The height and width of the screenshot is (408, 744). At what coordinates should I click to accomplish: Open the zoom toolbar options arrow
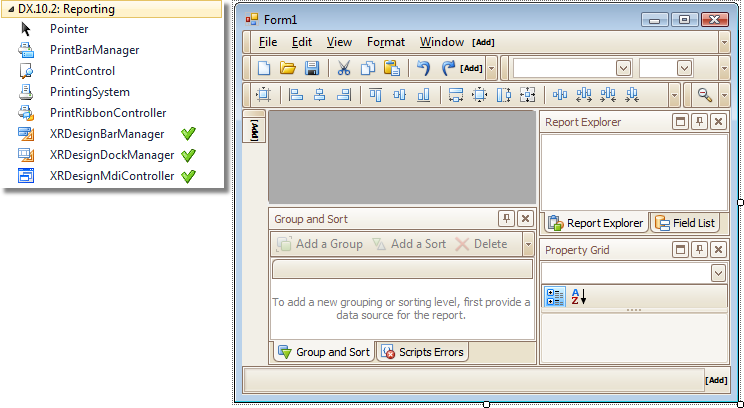pyautogui.click(x=724, y=95)
